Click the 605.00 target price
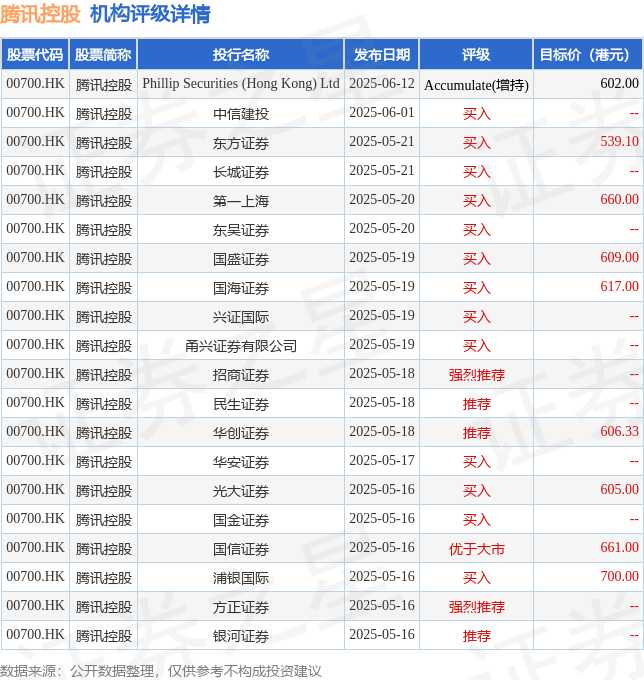 pos(619,490)
